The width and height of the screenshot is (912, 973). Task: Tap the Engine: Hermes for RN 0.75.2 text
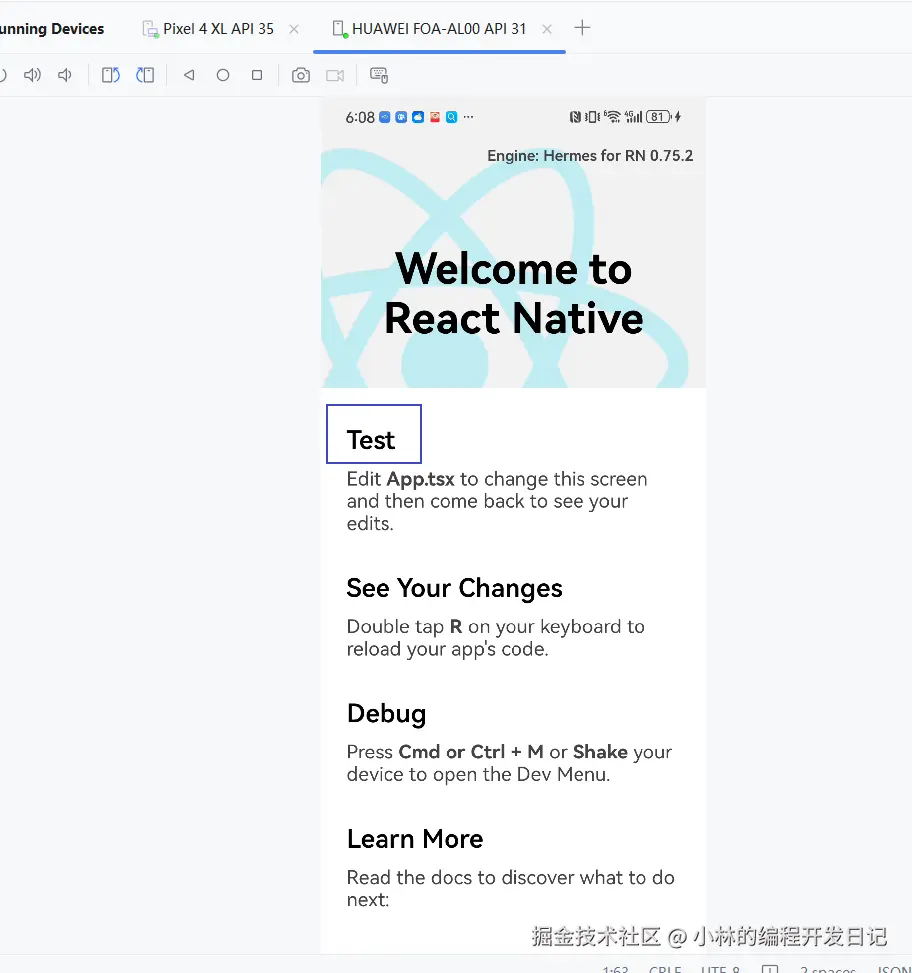click(x=590, y=156)
